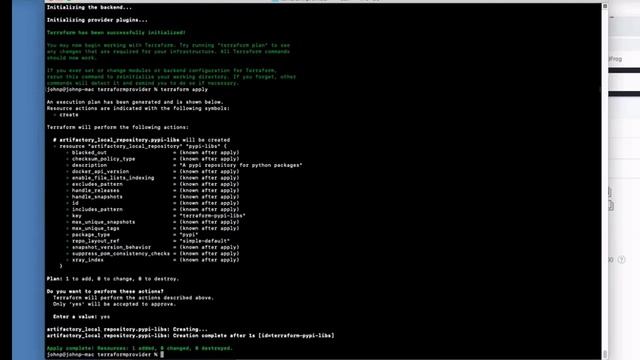Click the resource "artifactory_local_repository" "pypi-libs" line

click(140, 146)
